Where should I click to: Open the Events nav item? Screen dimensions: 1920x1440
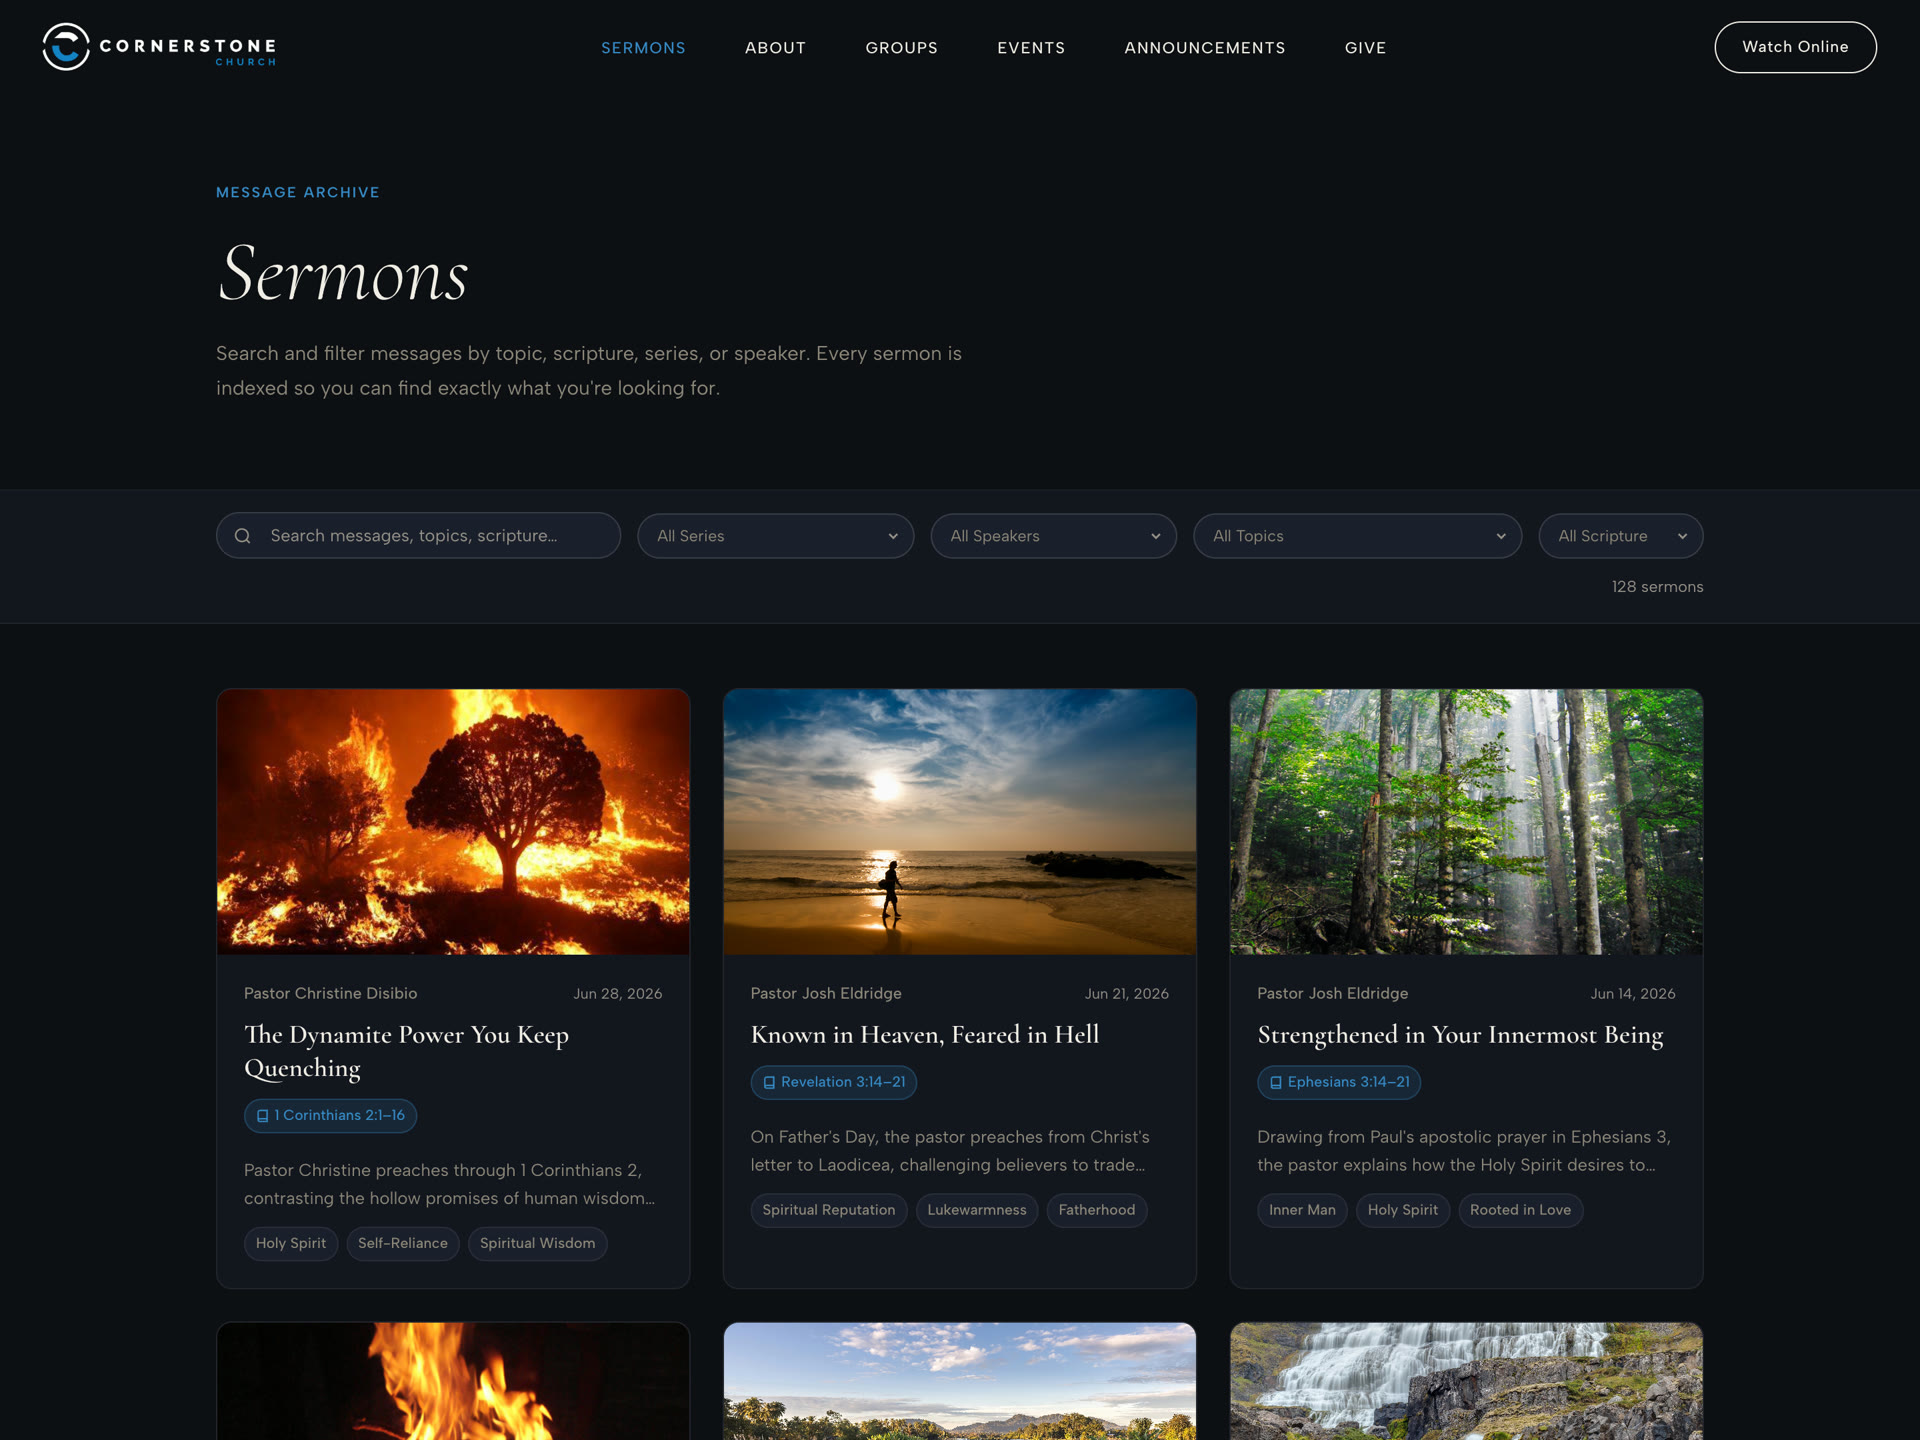pos(1031,48)
